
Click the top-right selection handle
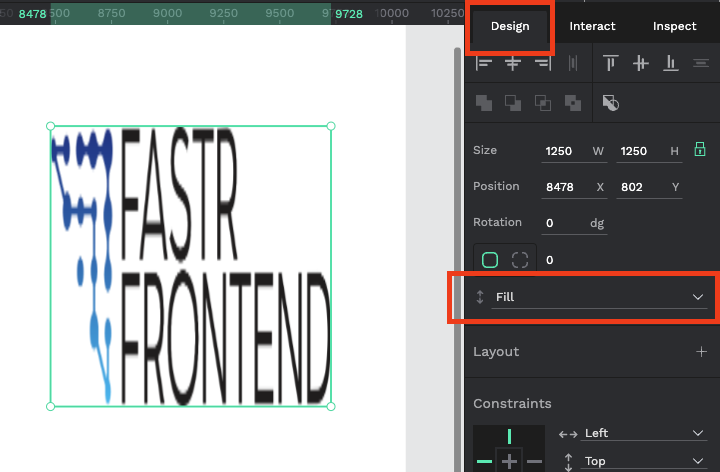pyautogui.click(x=331, y=126)
